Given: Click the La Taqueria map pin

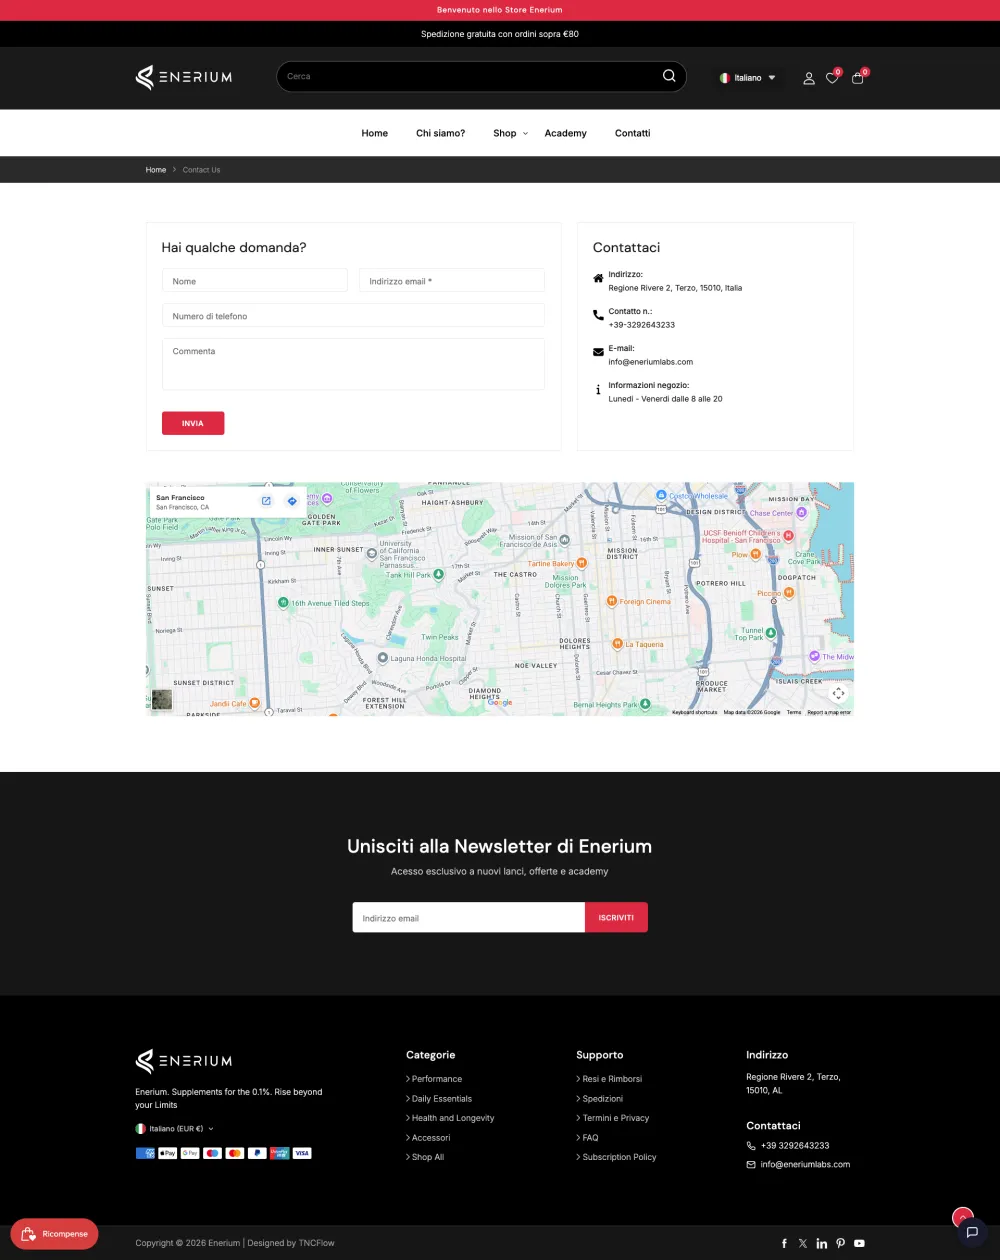Looking at the screenshot, I should click(617, 644).
